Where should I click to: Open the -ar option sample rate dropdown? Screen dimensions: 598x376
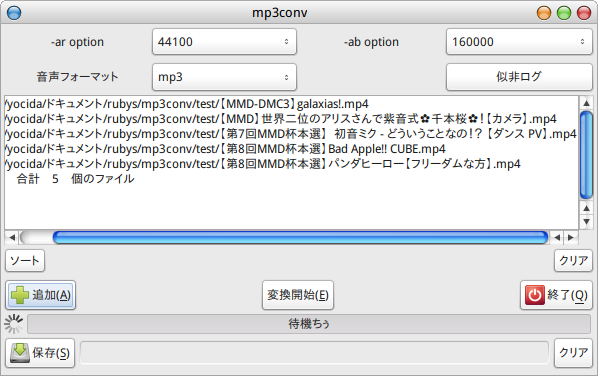[x=224, y=42]
